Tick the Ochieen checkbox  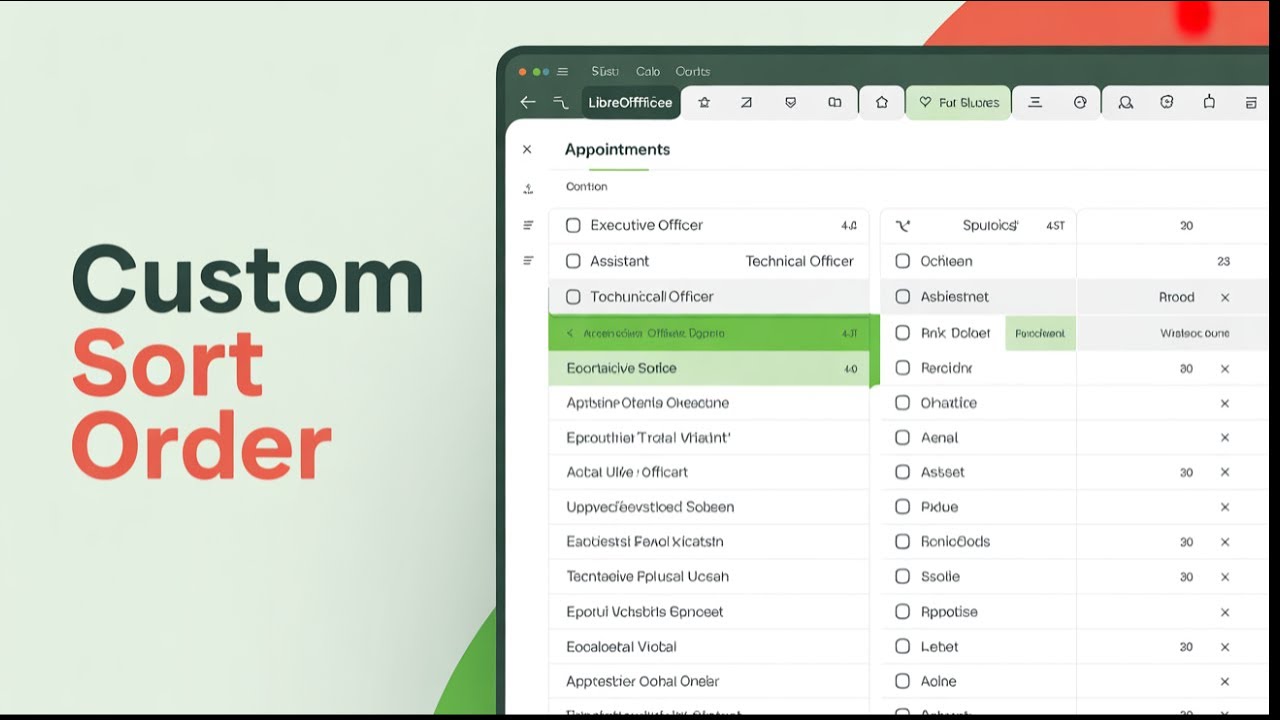click(x=902, y=261)
